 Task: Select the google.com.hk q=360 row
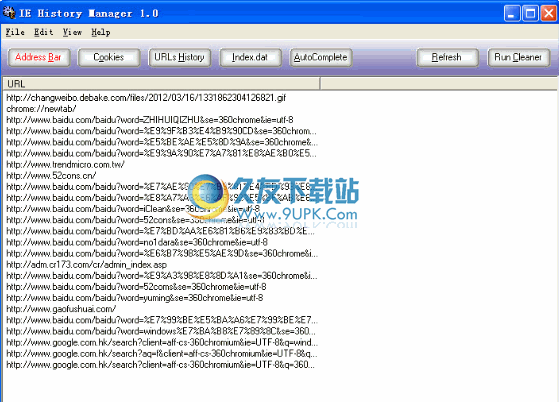click(161, 365)
